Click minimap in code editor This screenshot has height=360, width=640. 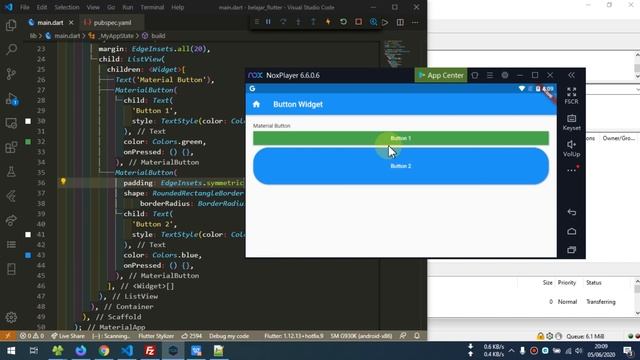(395, 53)
